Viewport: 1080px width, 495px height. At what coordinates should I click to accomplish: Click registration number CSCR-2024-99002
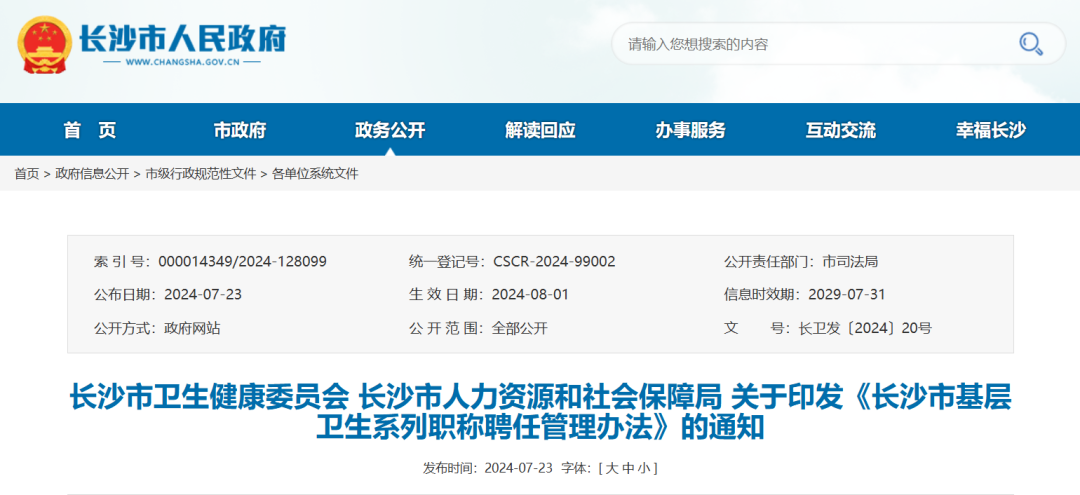click(554, 262)
